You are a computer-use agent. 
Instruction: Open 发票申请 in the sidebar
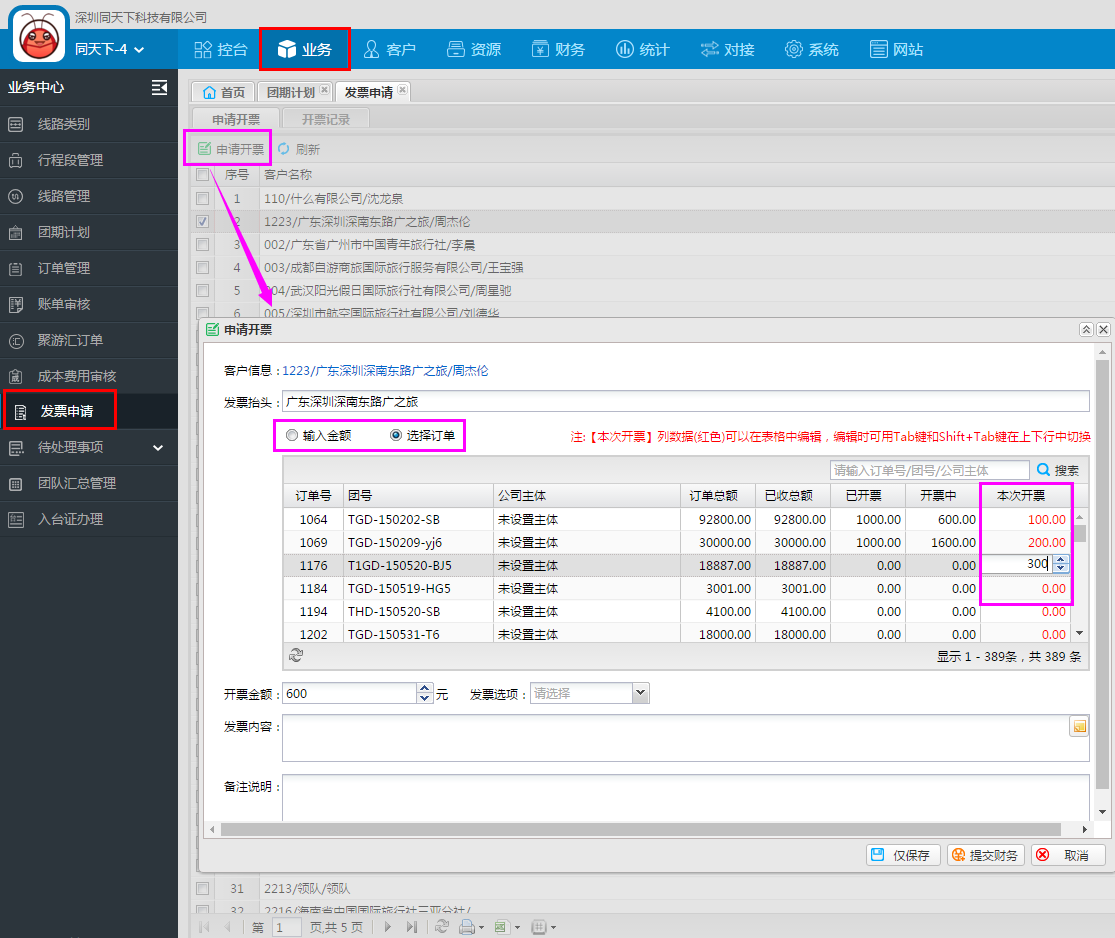(x=89, y=411)
